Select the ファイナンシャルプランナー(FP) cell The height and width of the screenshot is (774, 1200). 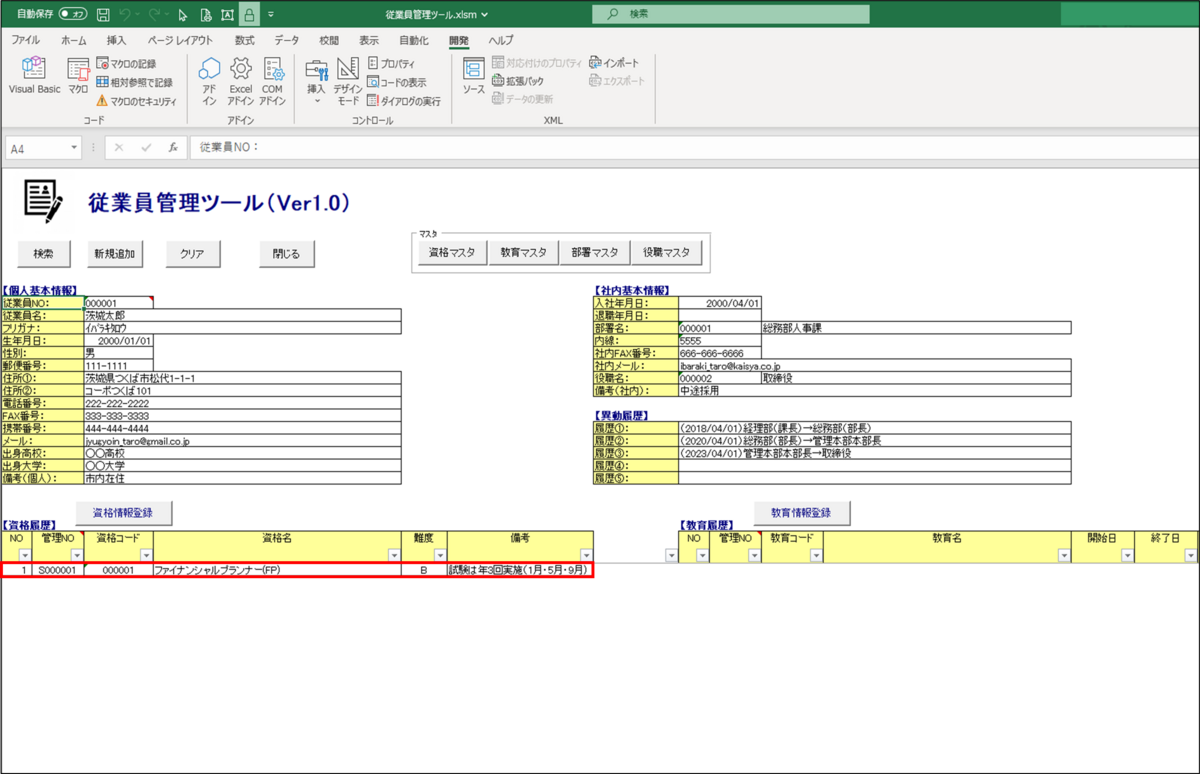(x=277, y=570)
